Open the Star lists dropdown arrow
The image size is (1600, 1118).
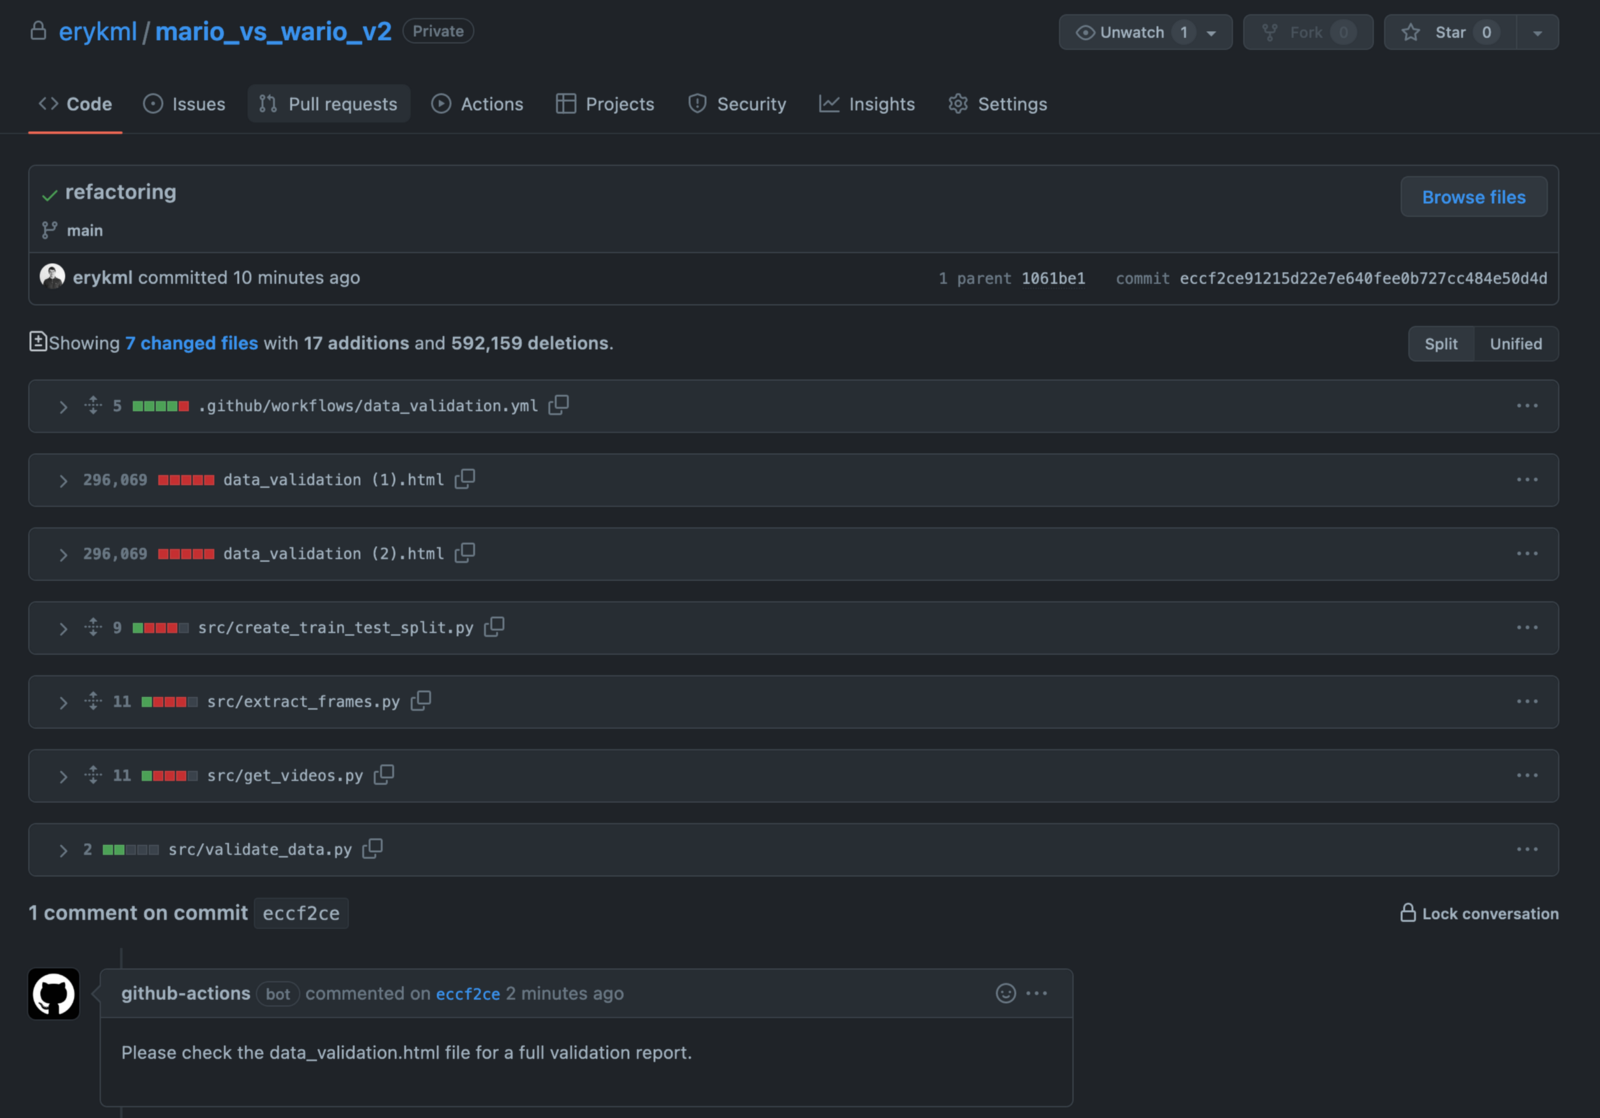click(1538, 33)
